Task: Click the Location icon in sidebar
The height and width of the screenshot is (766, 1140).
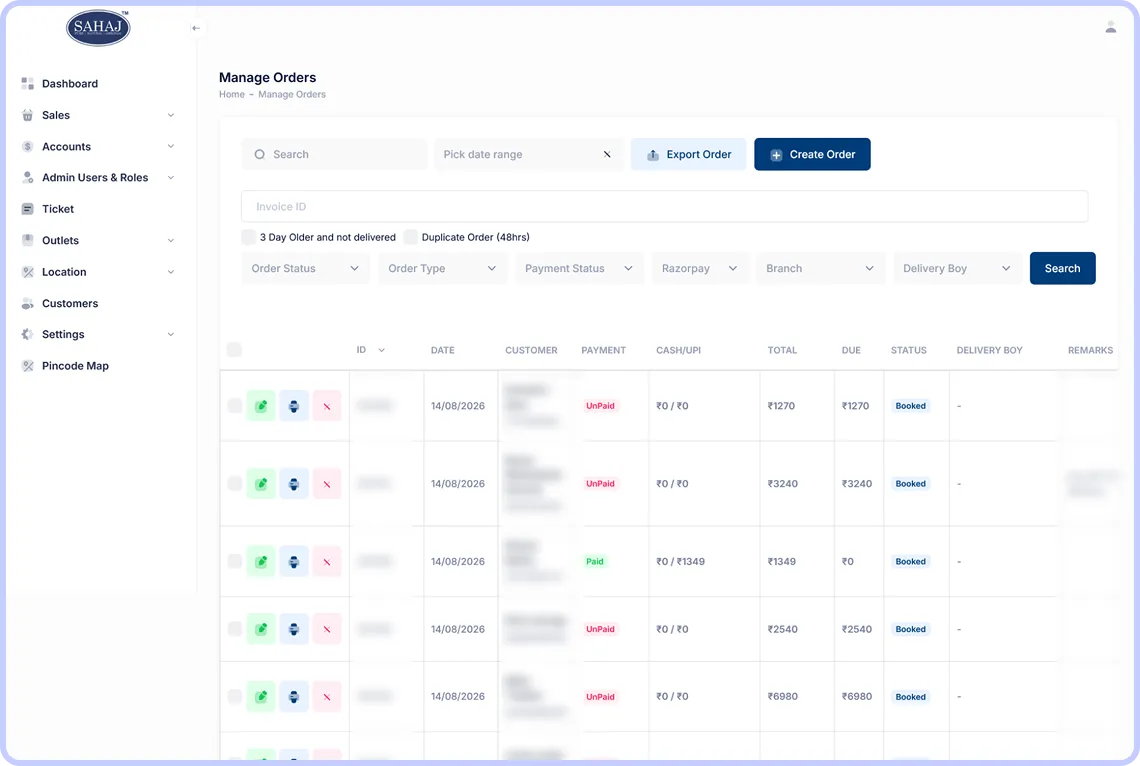Action: [28, 272]
